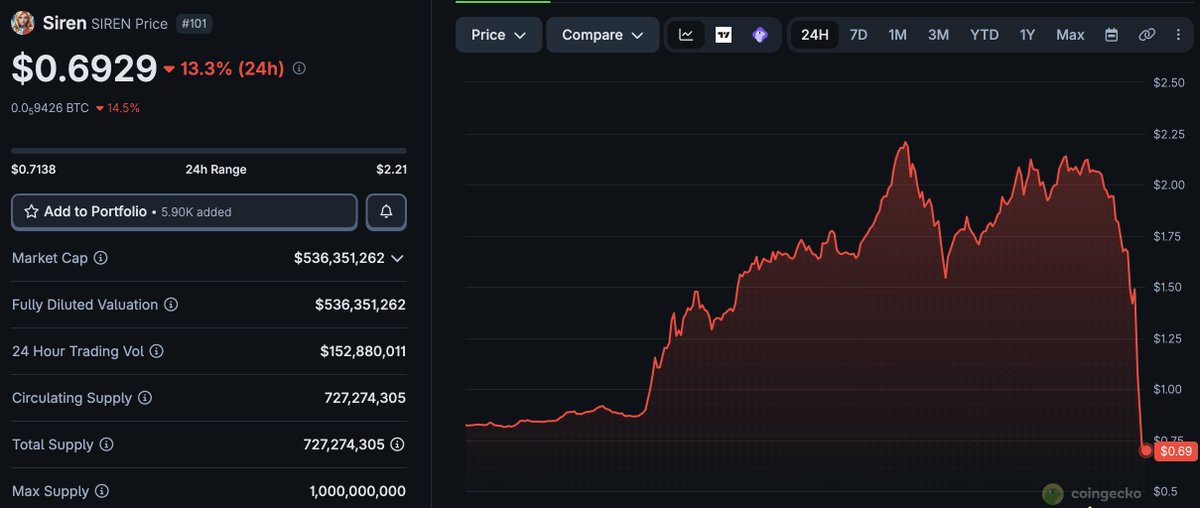Click the $0.7138 range low value
1200x508 pixels.
[x=33, y=170]
